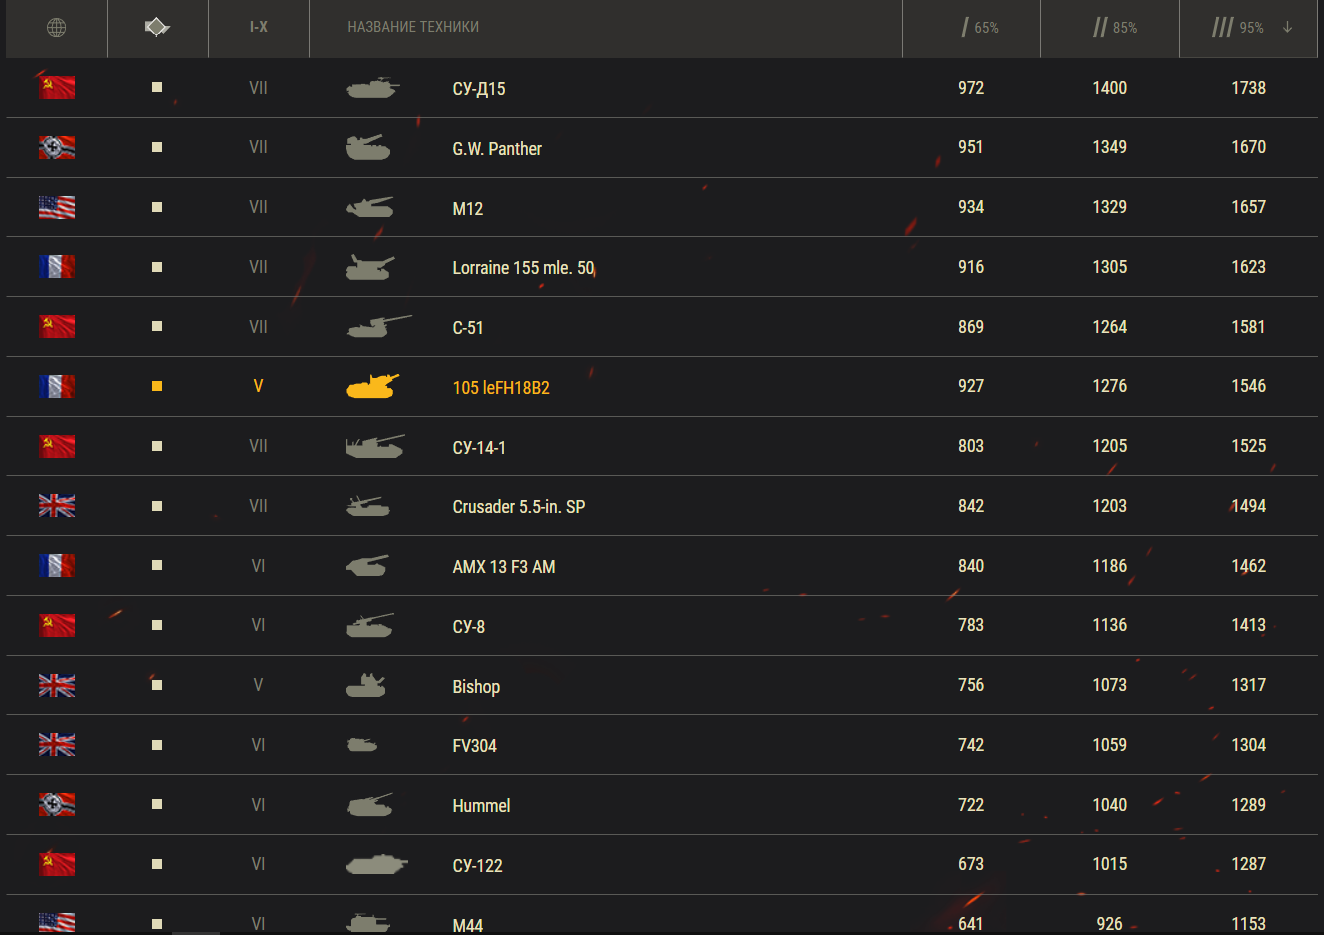Click the globe nation filter icon
The image size is (1324, 935).
pyautogui.click(x=57, y=28)
